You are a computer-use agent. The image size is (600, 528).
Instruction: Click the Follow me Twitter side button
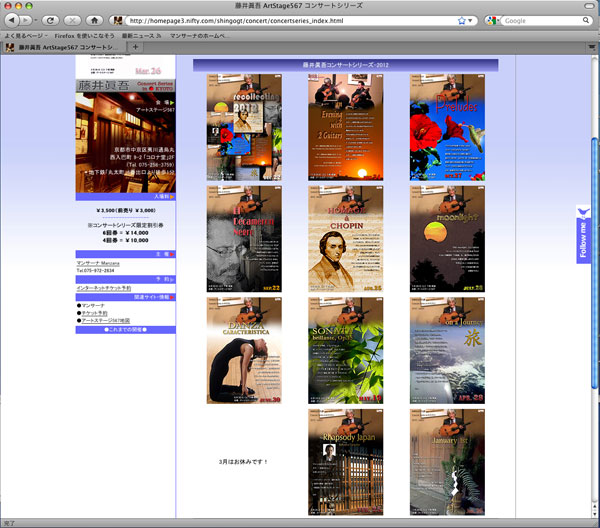click(583, 234)
